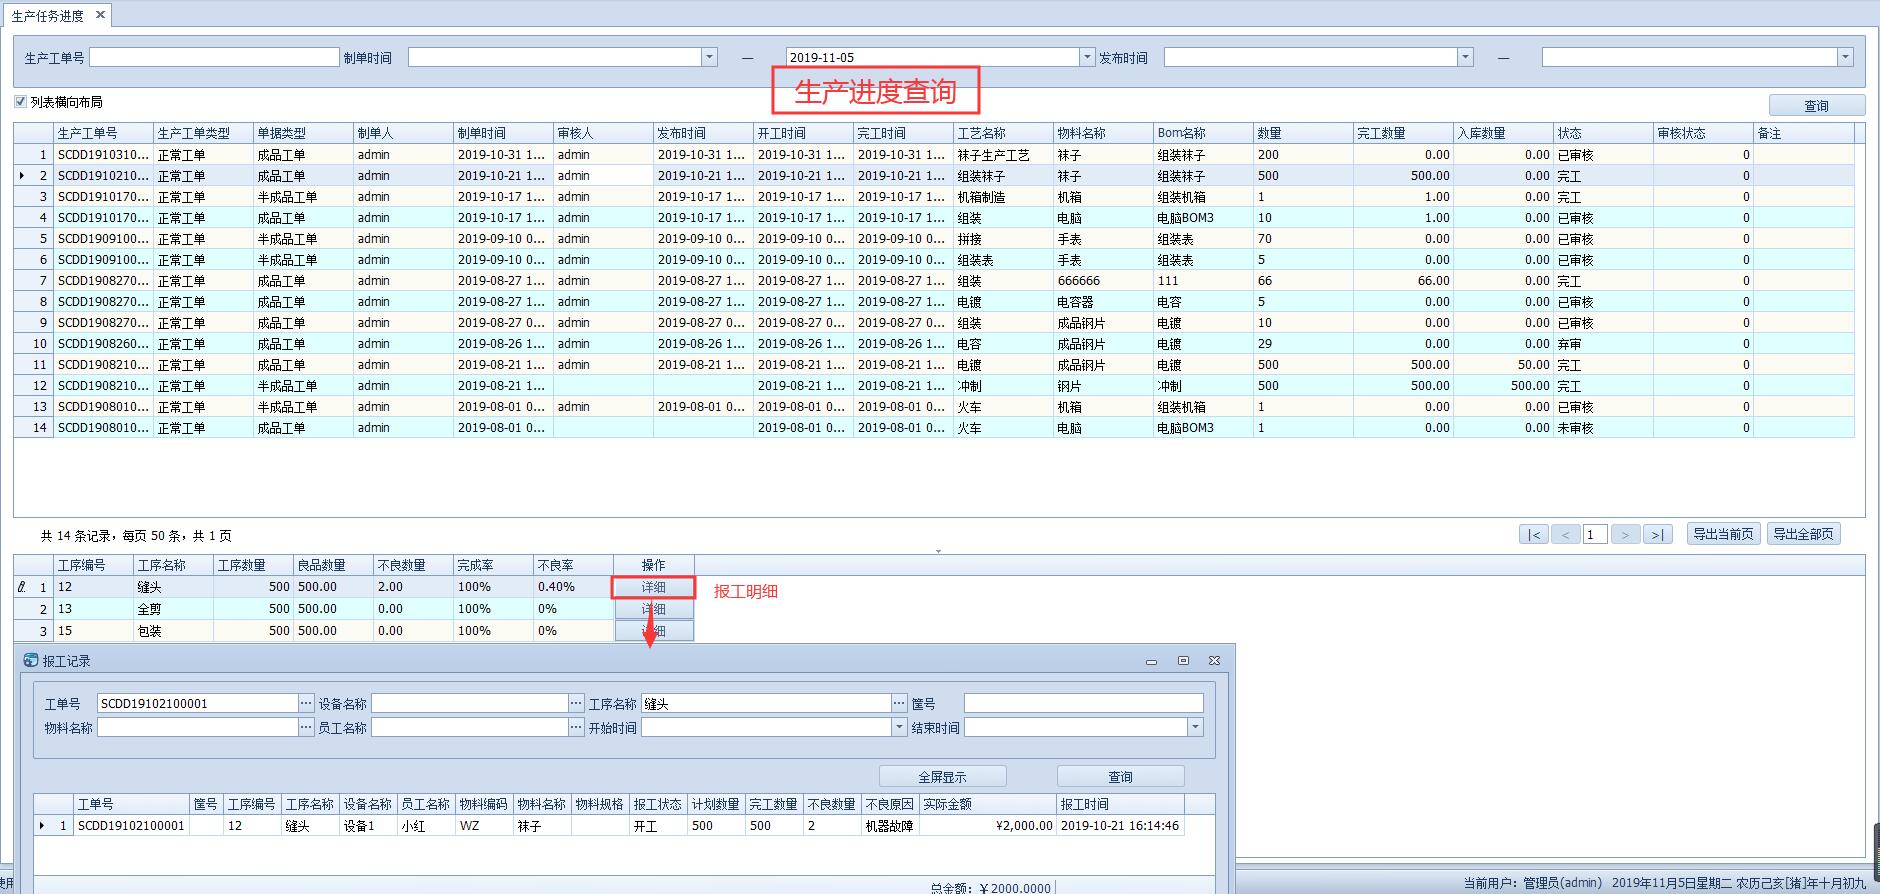Sort by 不良原因 column header

click(890, 804)
